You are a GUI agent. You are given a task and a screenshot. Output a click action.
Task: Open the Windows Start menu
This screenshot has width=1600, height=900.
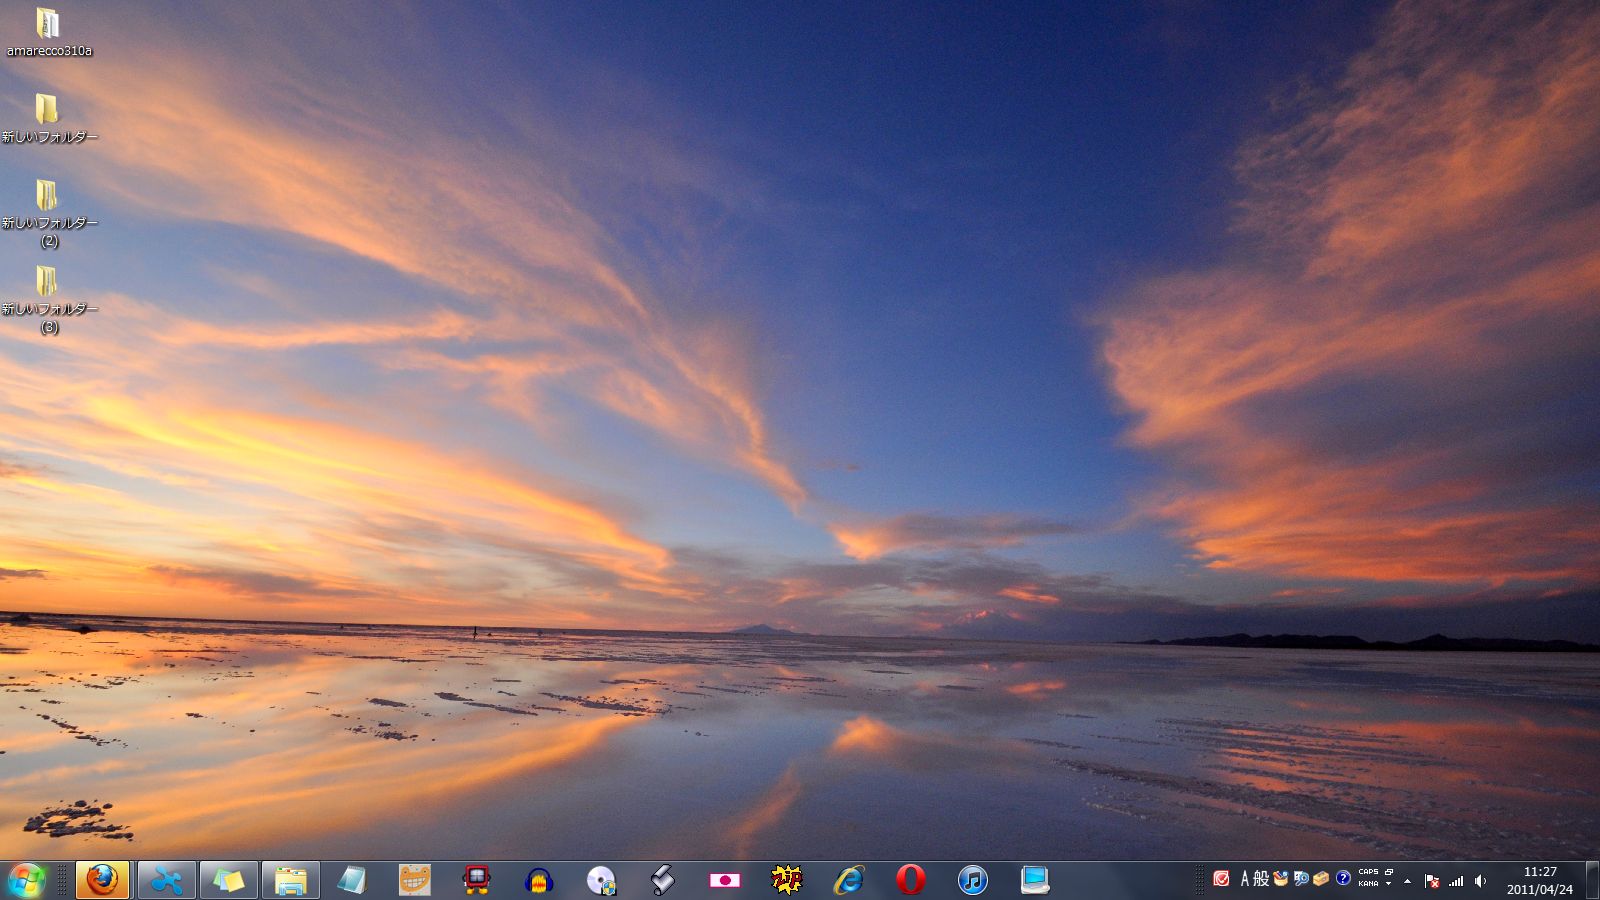26,880
